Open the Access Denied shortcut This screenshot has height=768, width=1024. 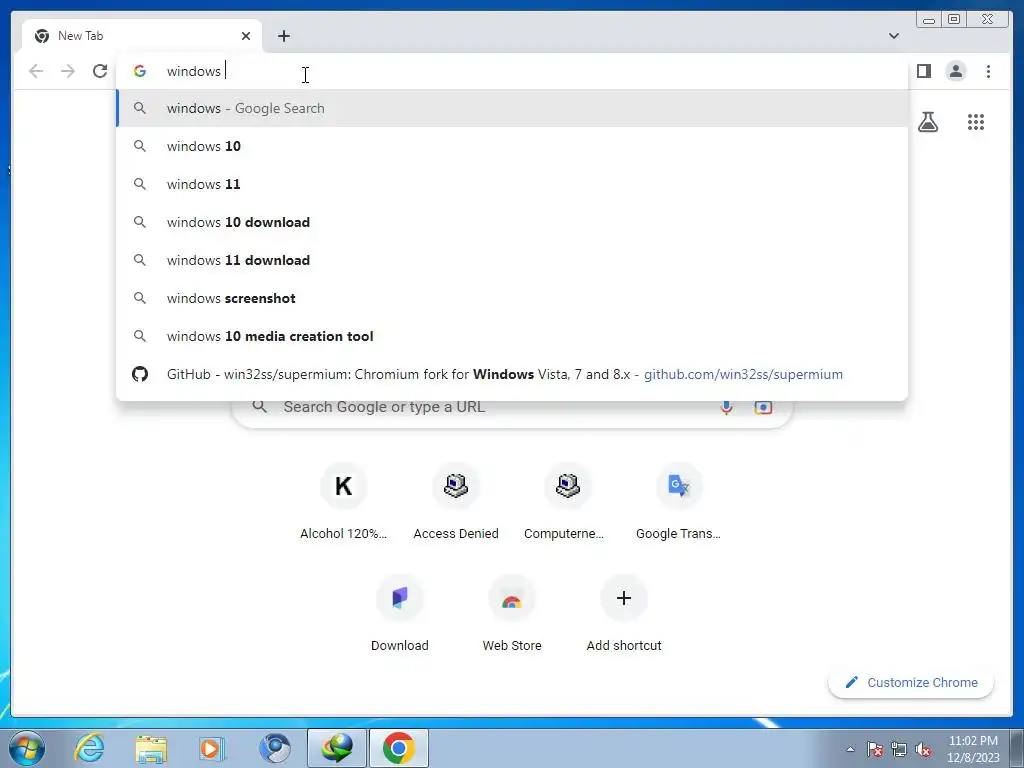456,502
